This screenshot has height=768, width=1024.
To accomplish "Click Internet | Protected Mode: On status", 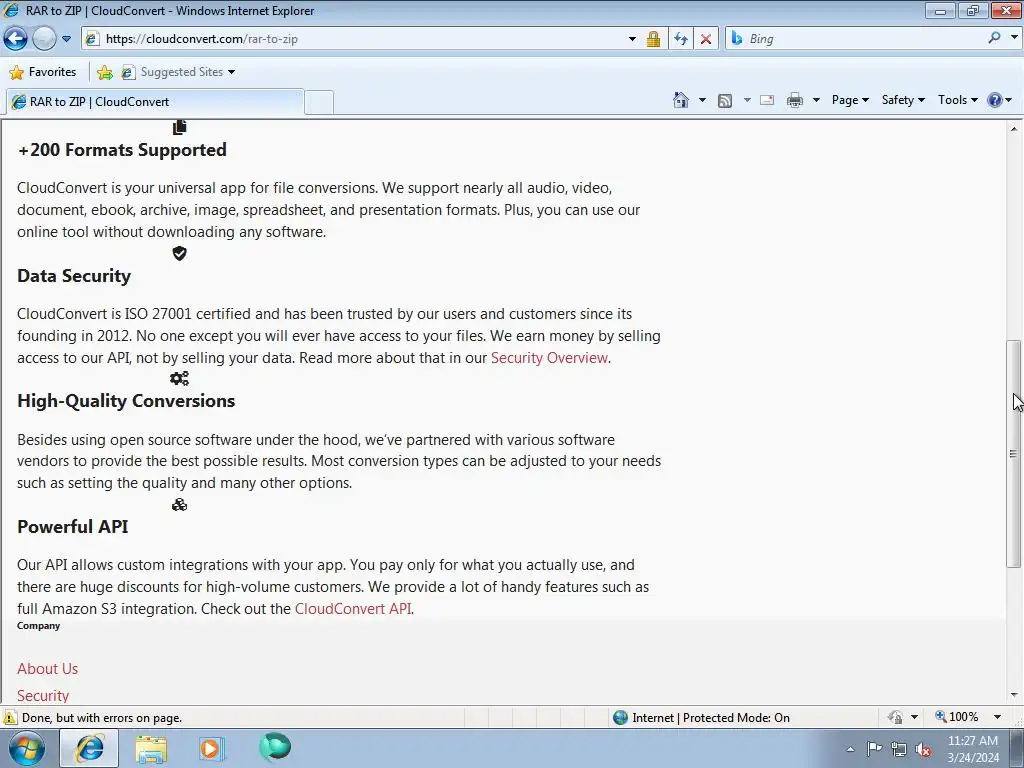I will [701, 718].
